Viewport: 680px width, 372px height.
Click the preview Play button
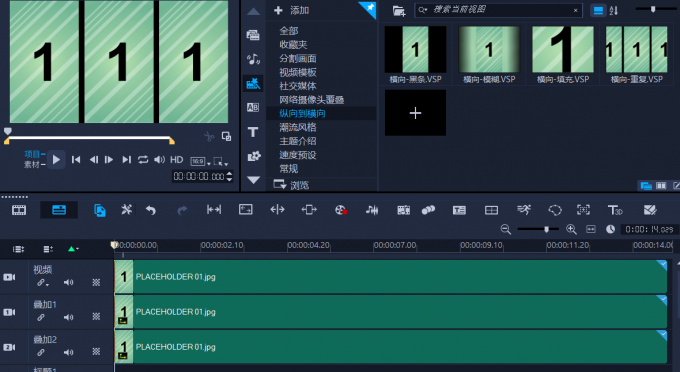[56, 160]
